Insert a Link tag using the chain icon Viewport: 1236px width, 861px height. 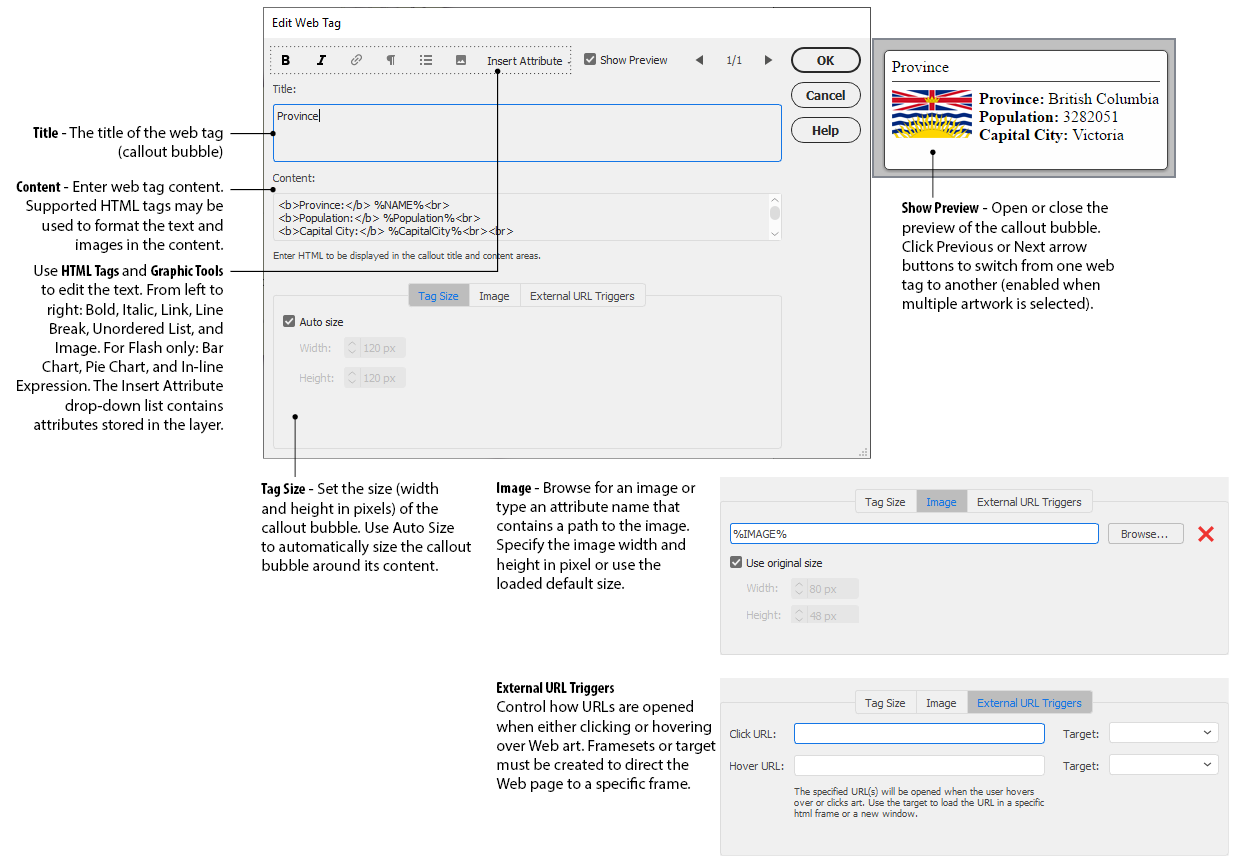point(356,60)
